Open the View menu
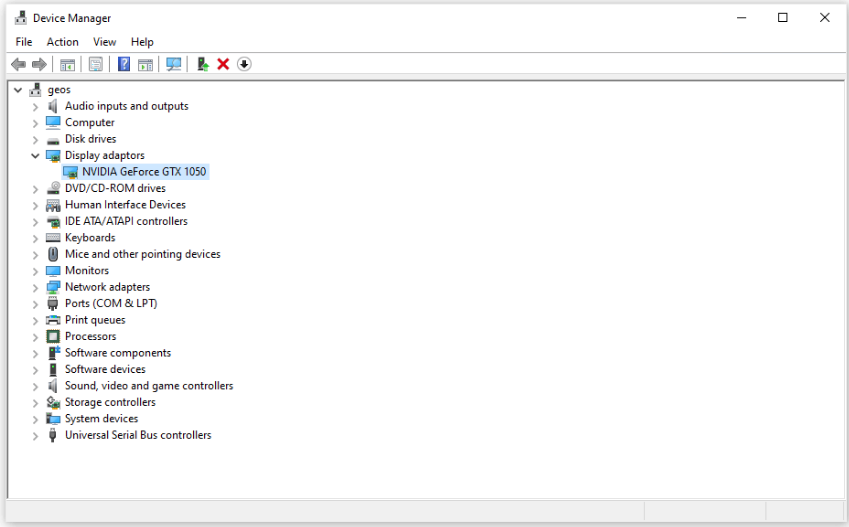The width and height of the screenshot is (849, 527). click(x=105, y=42)
